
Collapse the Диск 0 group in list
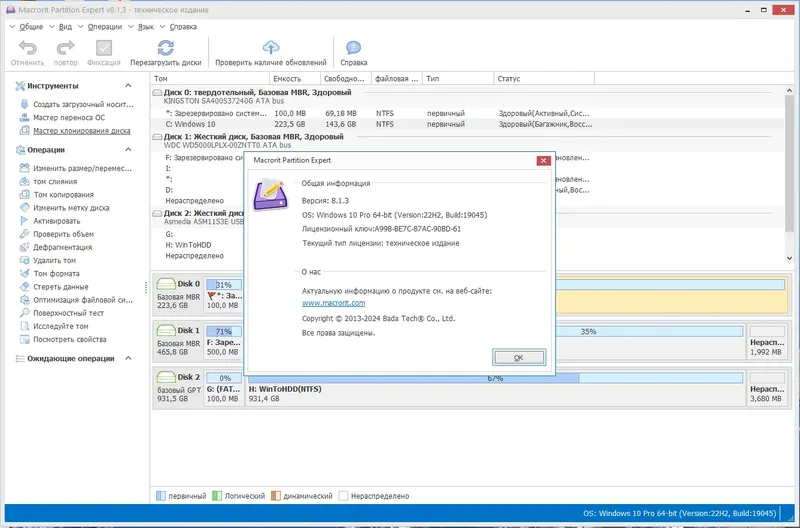click(158, 93)
